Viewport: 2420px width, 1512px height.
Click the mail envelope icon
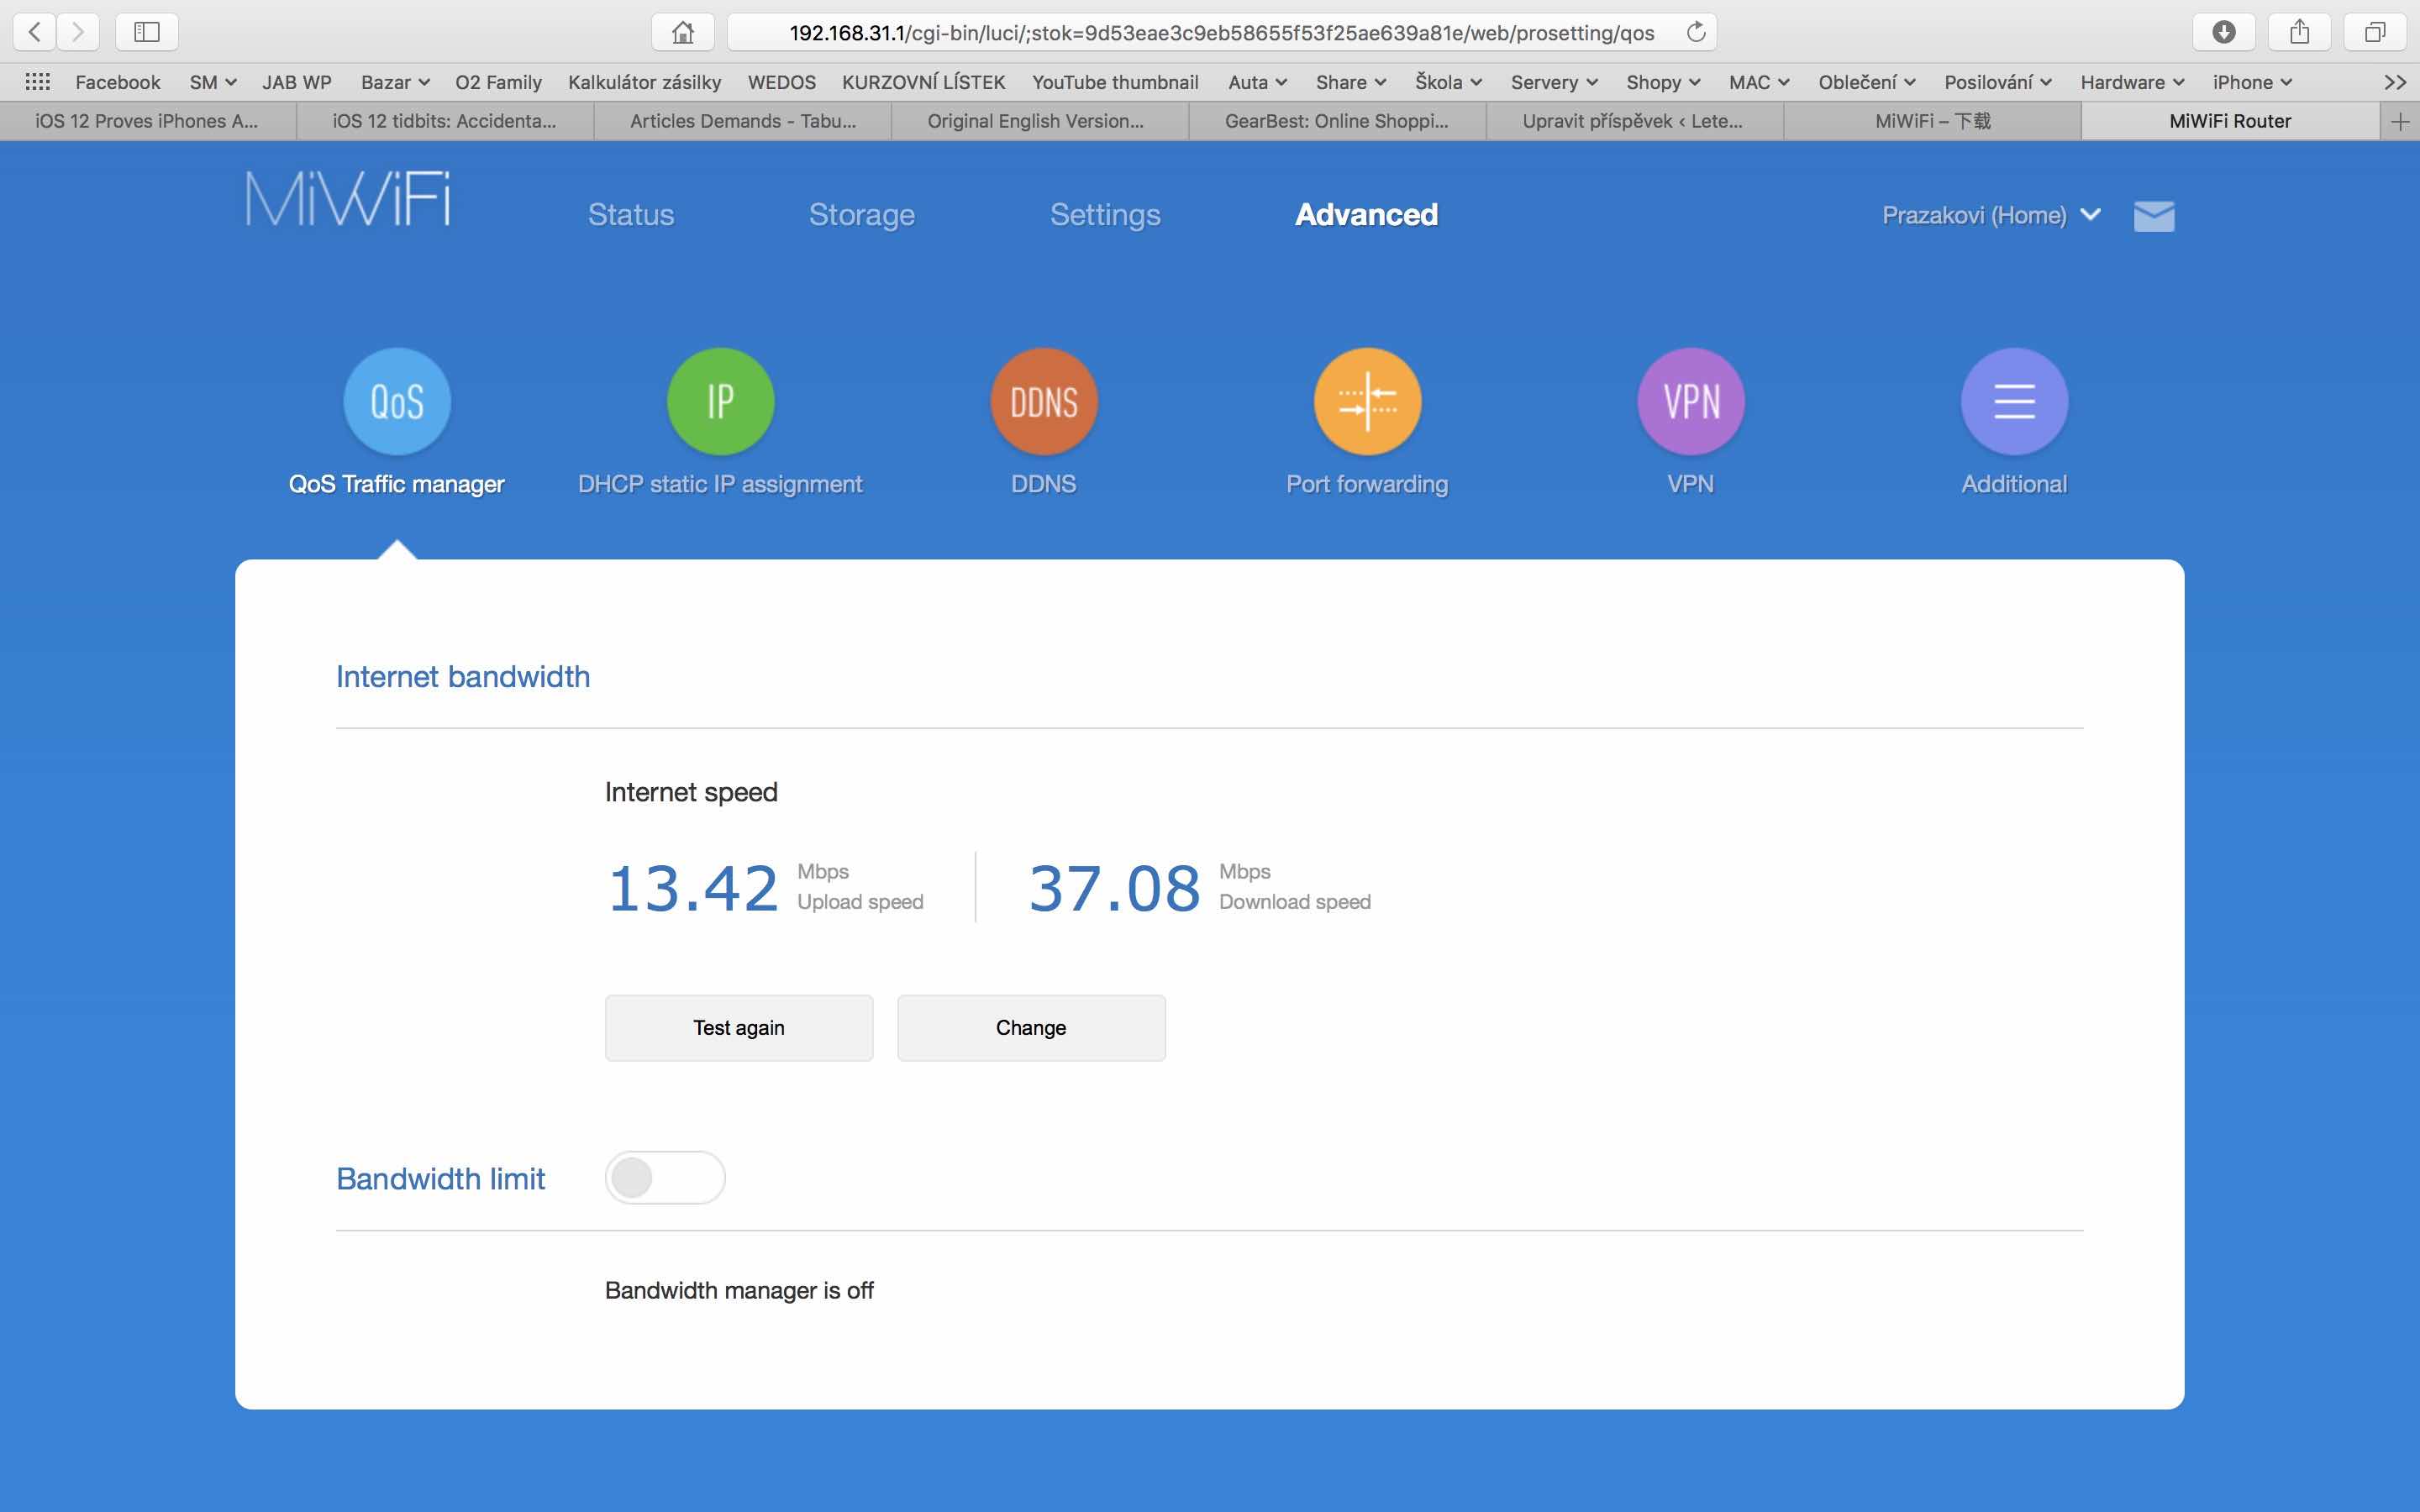(2153, 216)
